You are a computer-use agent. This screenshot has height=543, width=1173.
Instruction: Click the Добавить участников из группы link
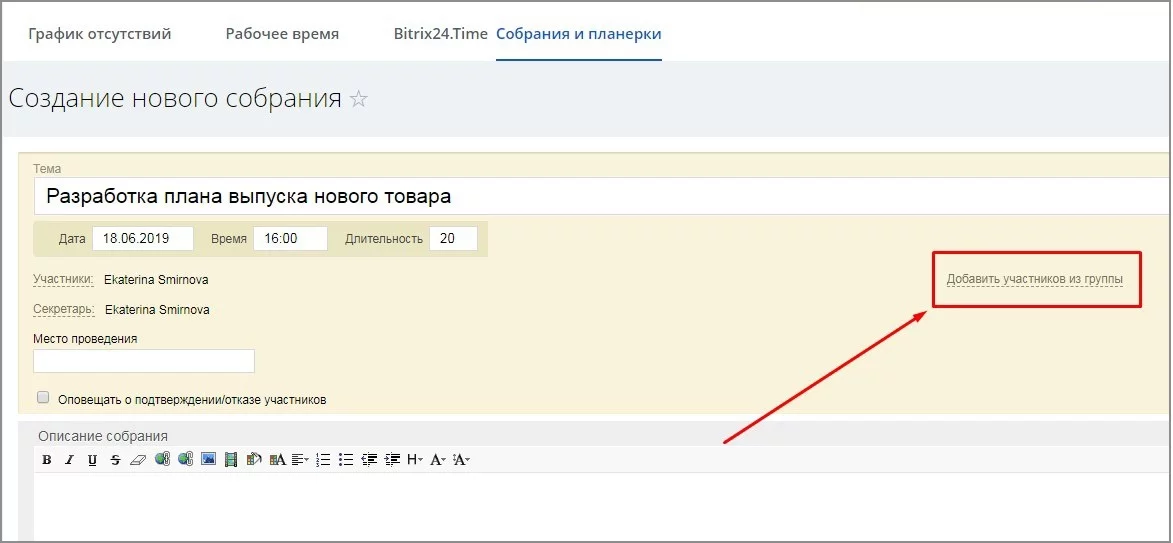click(1034, 279)
